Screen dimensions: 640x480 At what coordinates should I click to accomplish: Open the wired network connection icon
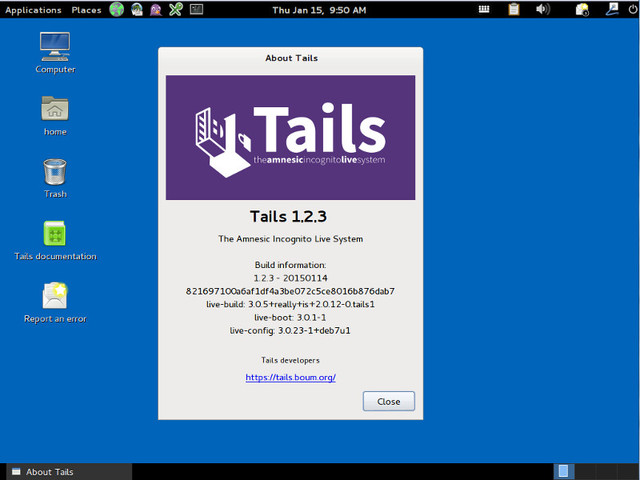612,9
